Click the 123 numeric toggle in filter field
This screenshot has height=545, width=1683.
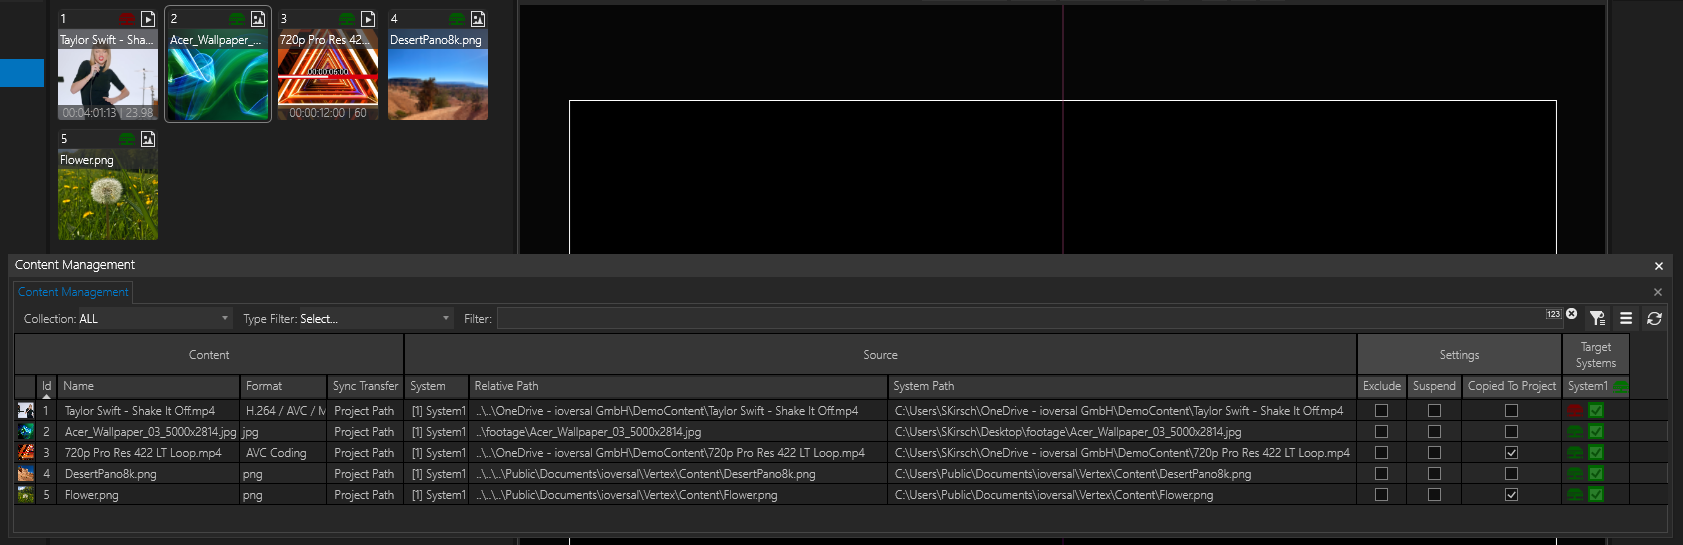click(1553, 314)
